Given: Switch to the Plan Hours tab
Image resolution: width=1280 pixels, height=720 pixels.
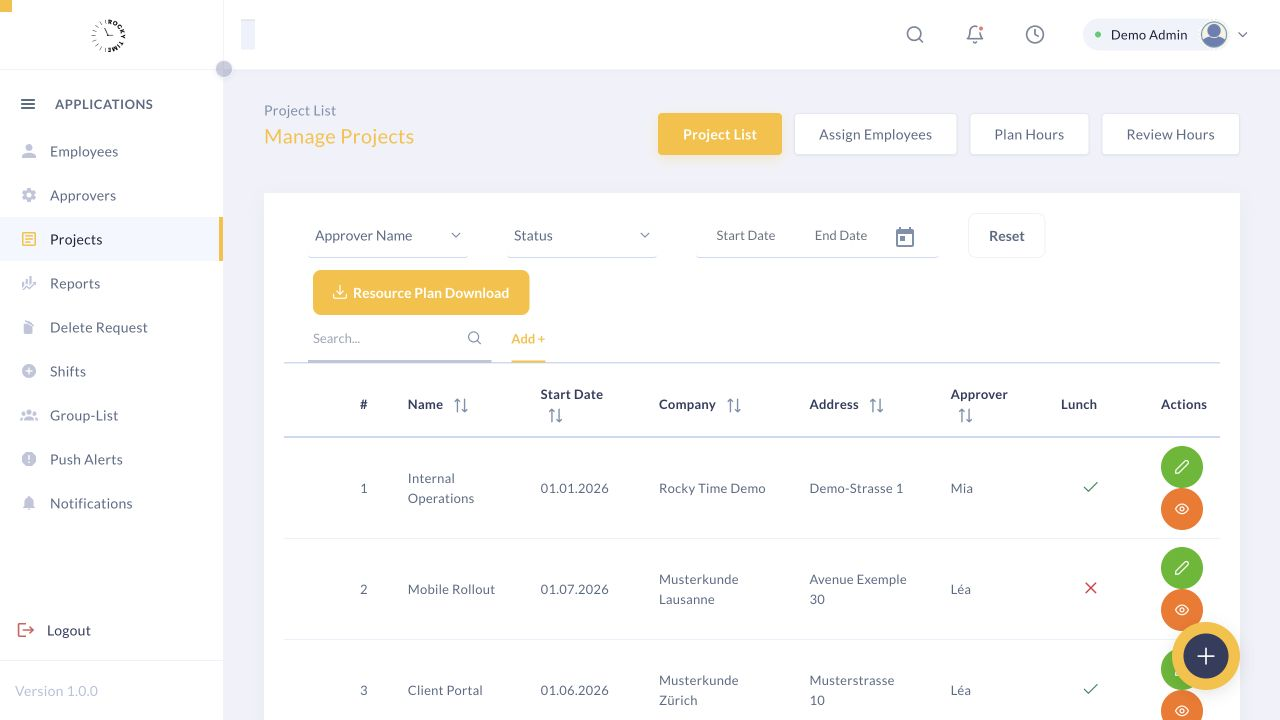Looking at the screenshot, I should tap(1029, 134).
